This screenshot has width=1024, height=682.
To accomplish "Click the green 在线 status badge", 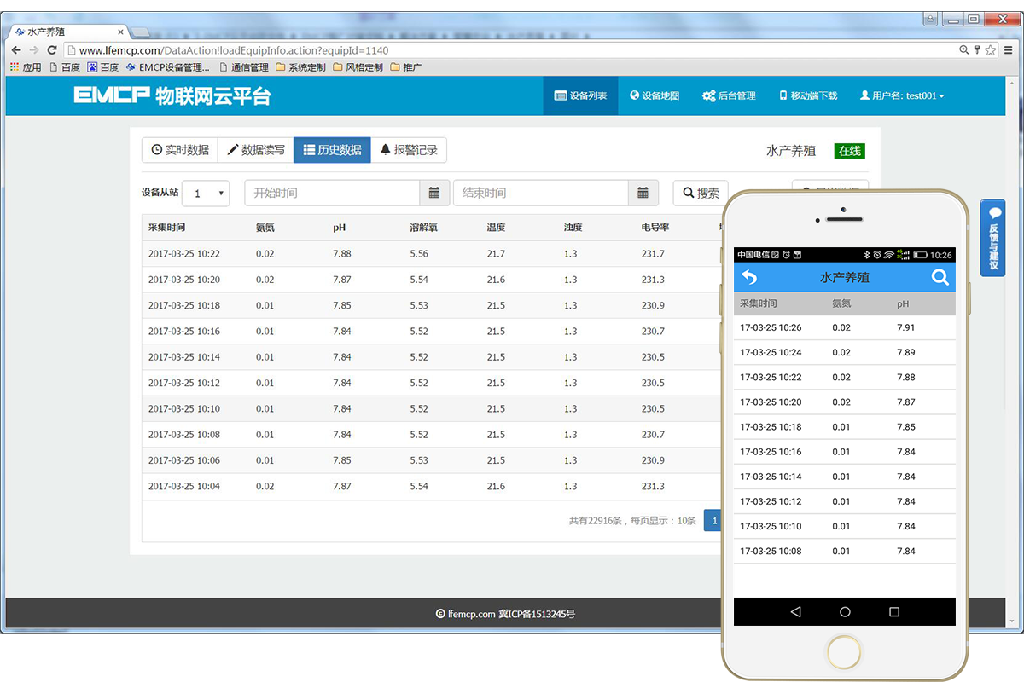I will click(850, 151).
